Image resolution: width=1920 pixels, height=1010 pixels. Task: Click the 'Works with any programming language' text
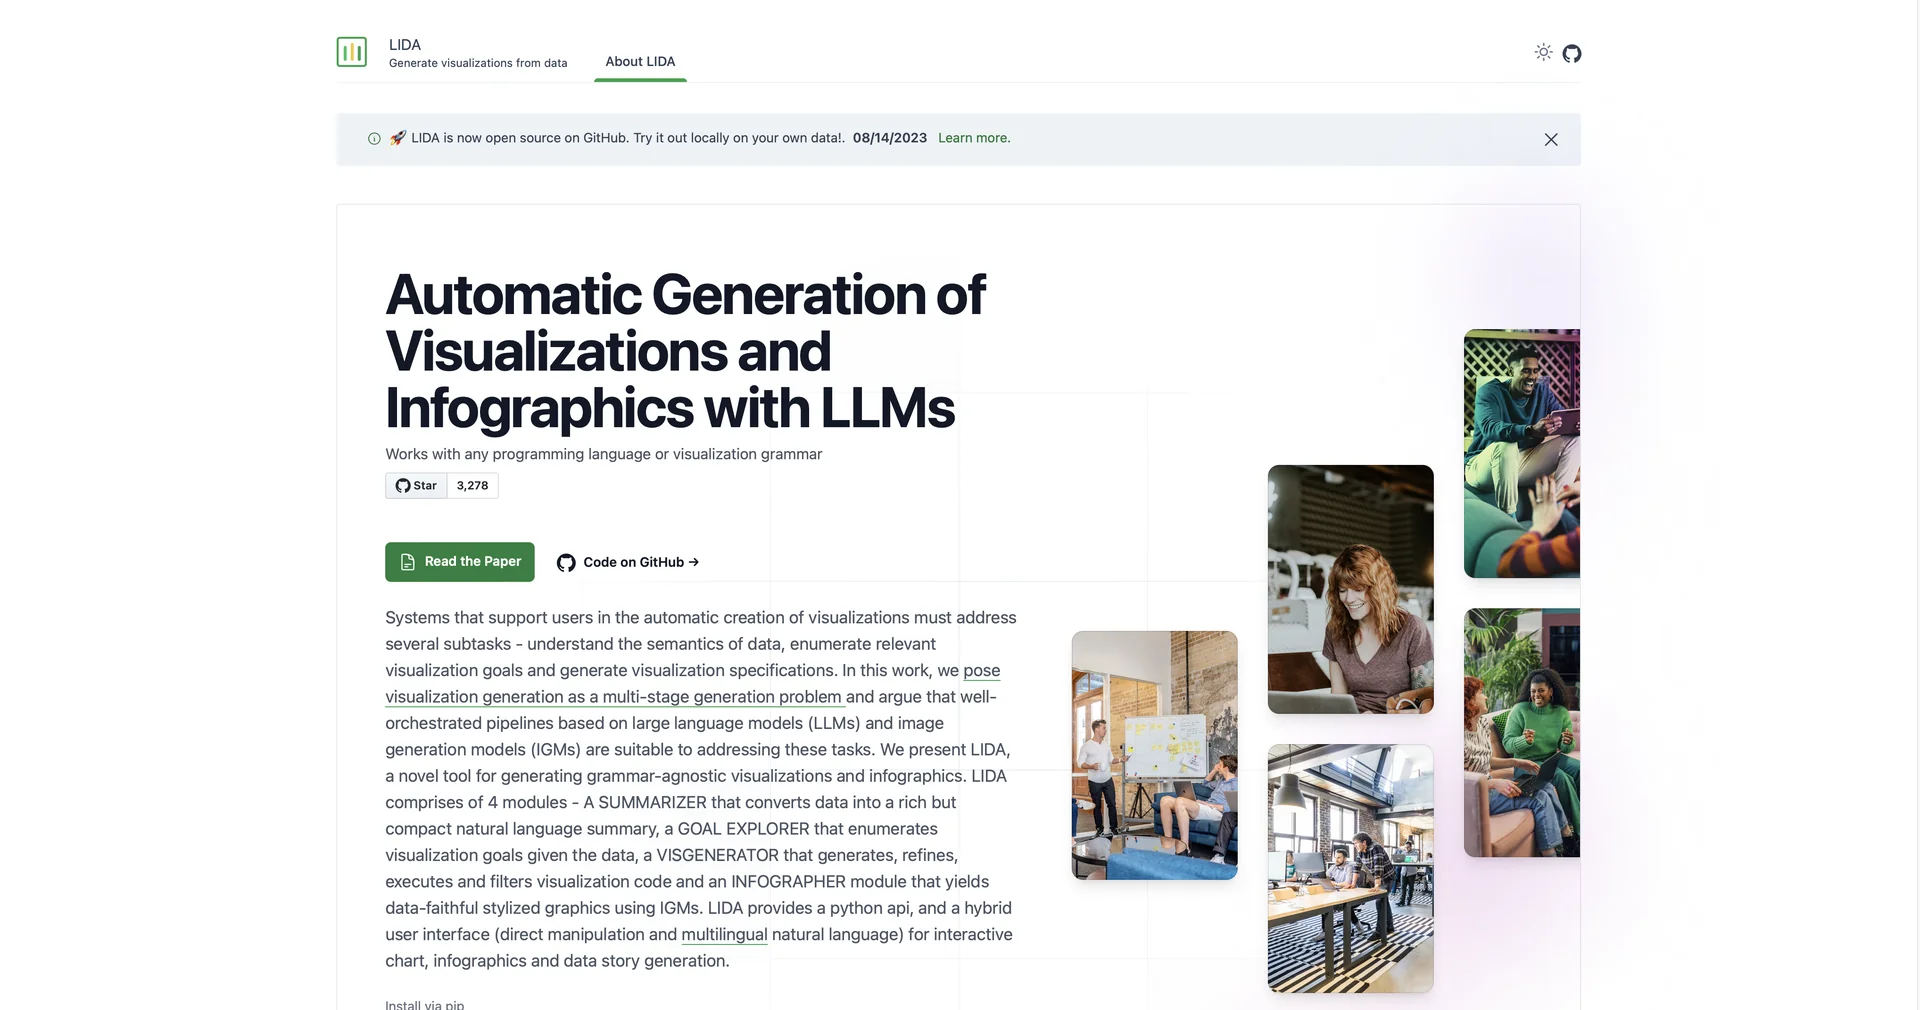tap(604, 454)
